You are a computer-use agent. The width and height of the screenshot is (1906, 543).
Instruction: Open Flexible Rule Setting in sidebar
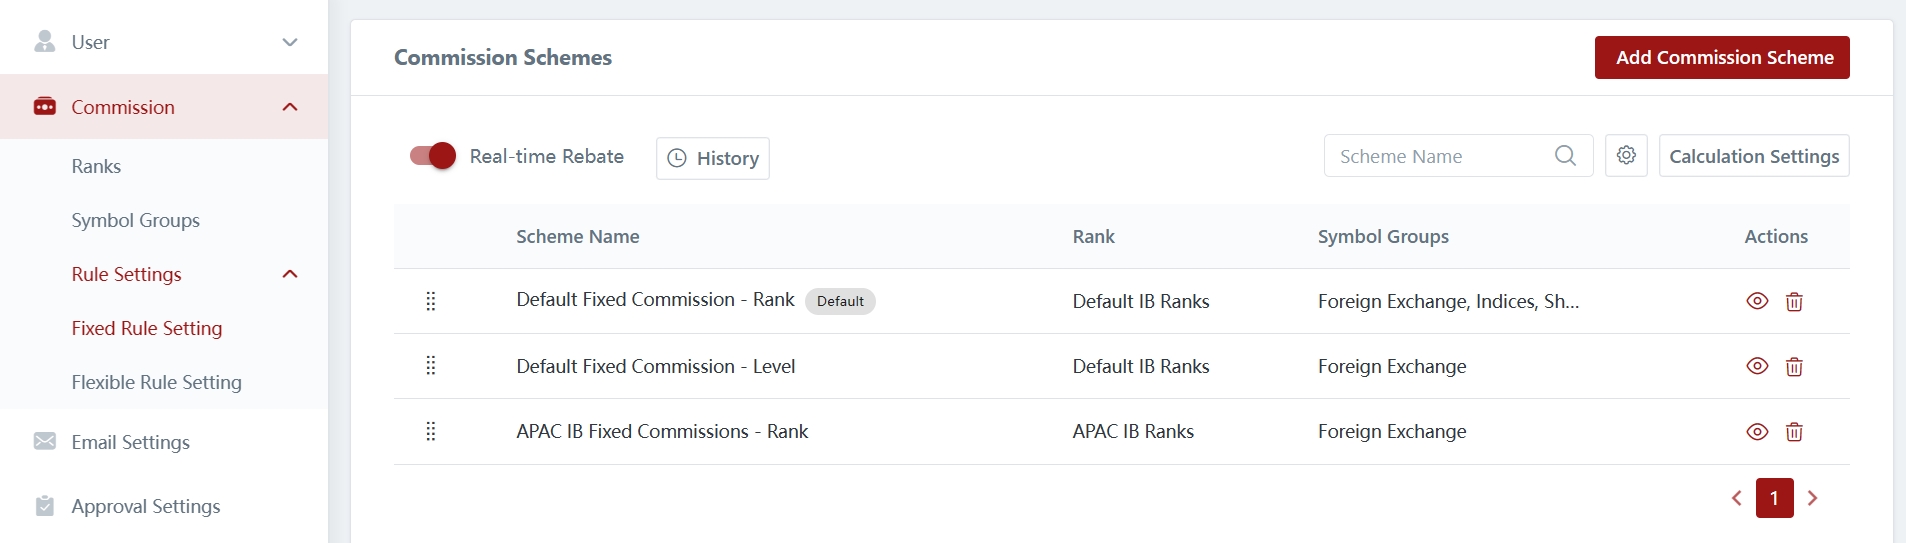pos(156,382)
